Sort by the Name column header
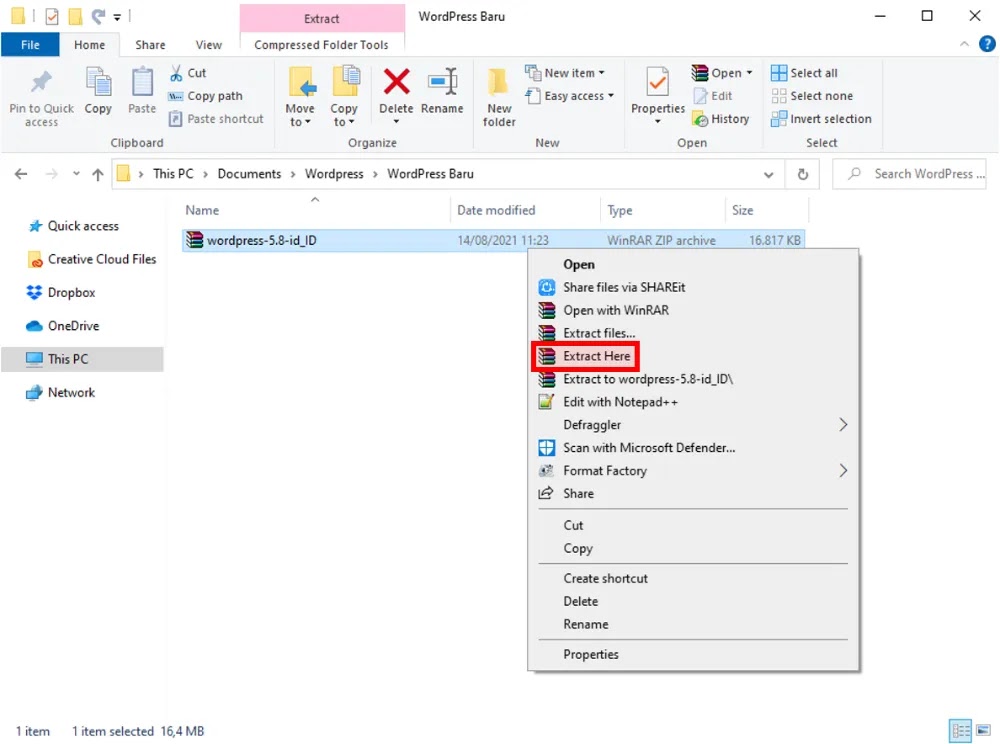The width and height of the screenshot is (1000, 744). 202,210
